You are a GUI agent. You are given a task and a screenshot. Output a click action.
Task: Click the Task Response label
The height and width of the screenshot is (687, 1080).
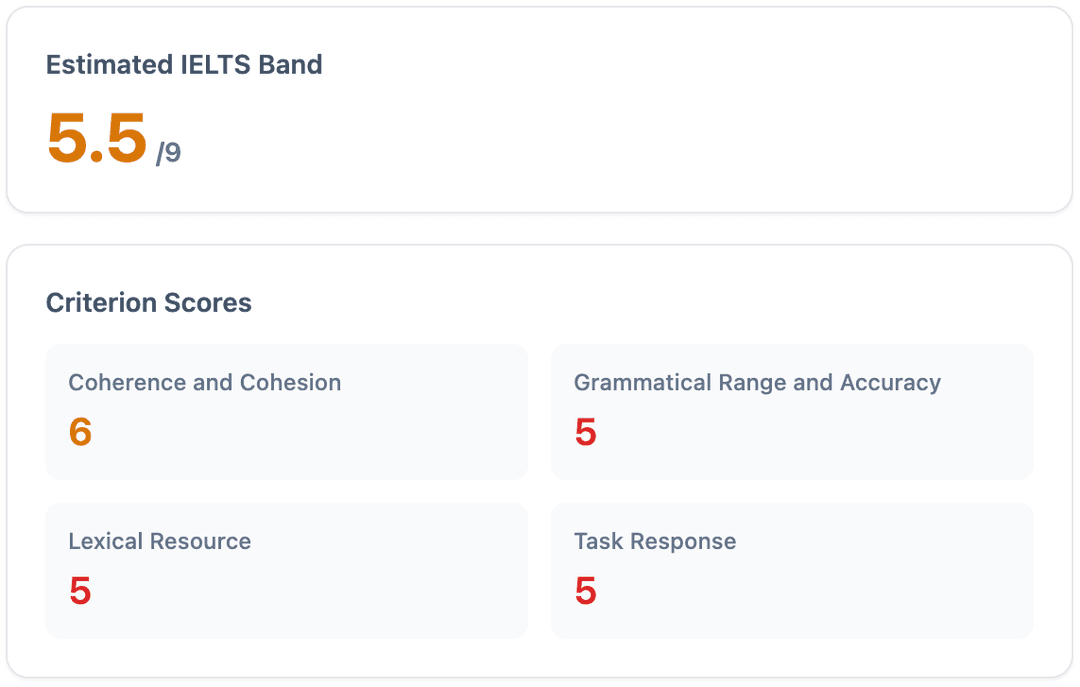(655, 541)
